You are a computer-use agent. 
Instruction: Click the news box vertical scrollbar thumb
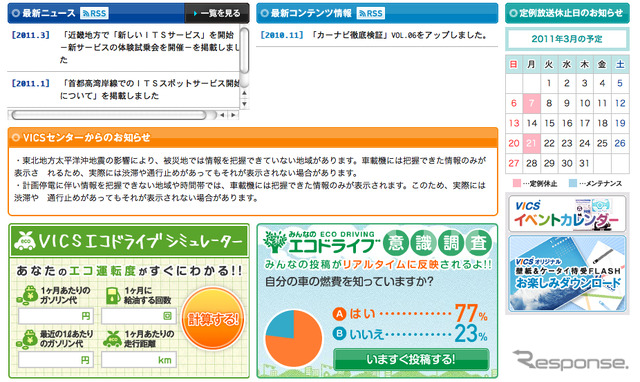(x=244, y=50)
